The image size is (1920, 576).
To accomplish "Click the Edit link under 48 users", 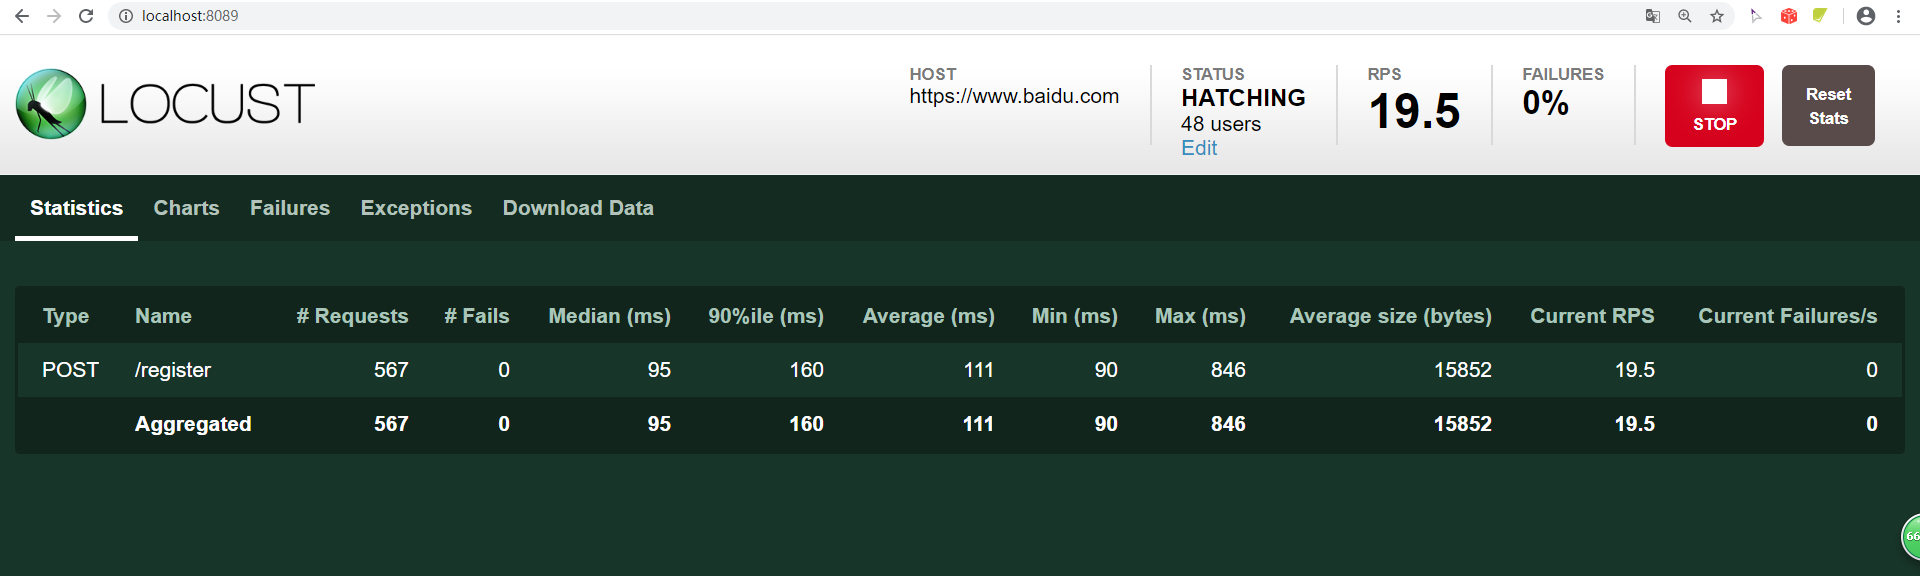I will tap(1199, 148).
